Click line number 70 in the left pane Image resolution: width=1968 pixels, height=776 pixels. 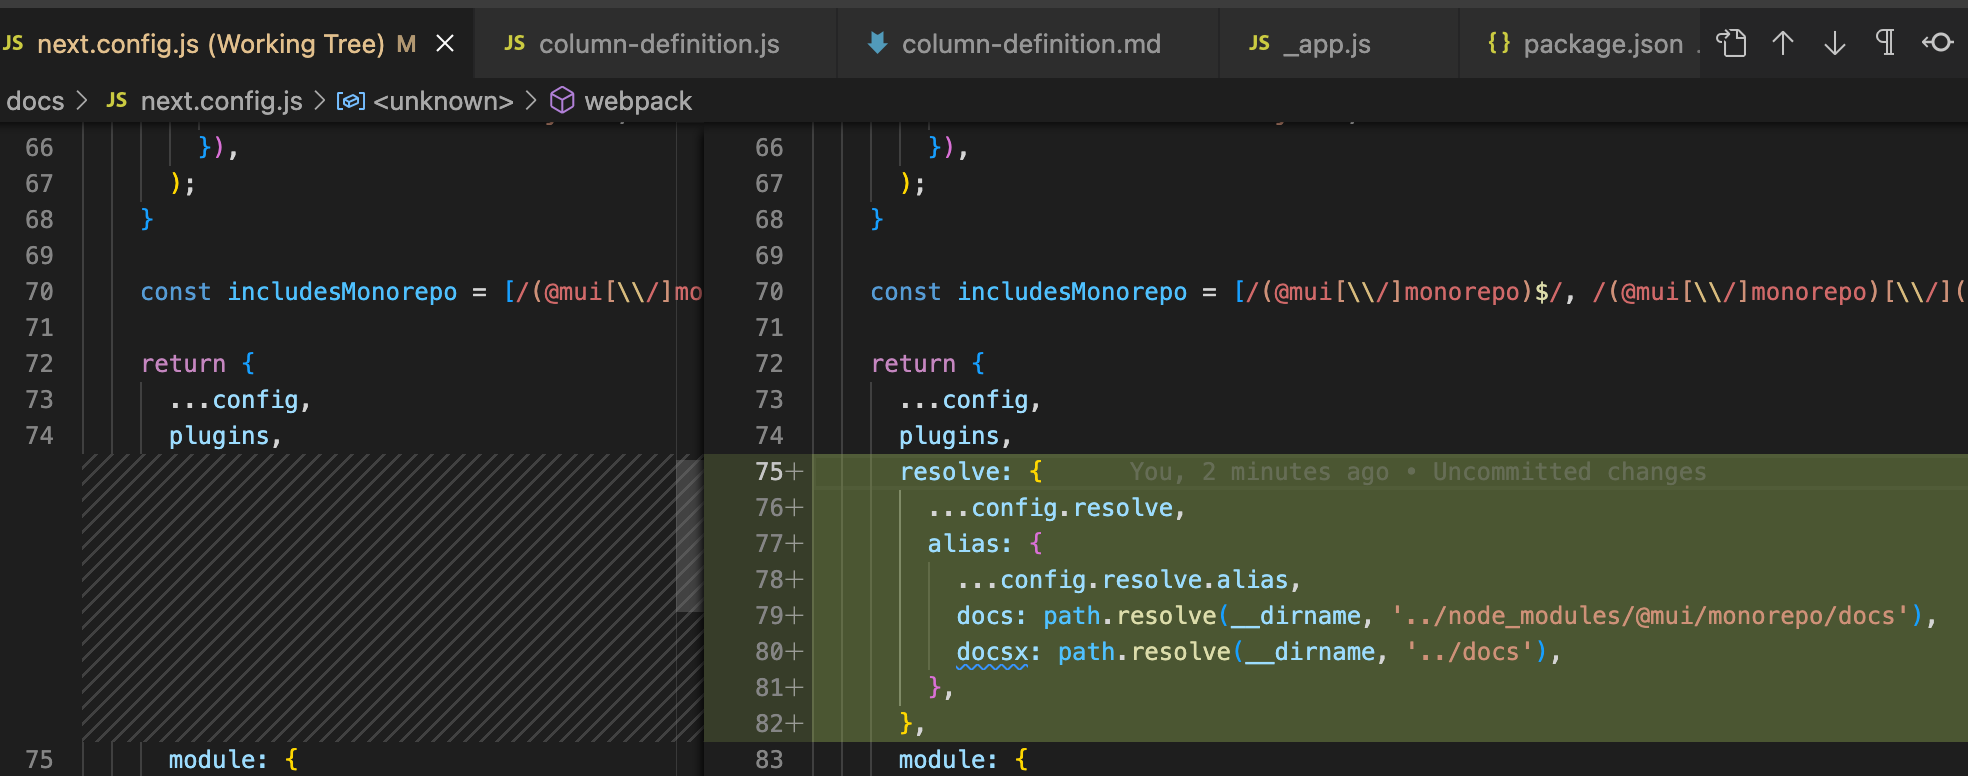pos(39,292)
